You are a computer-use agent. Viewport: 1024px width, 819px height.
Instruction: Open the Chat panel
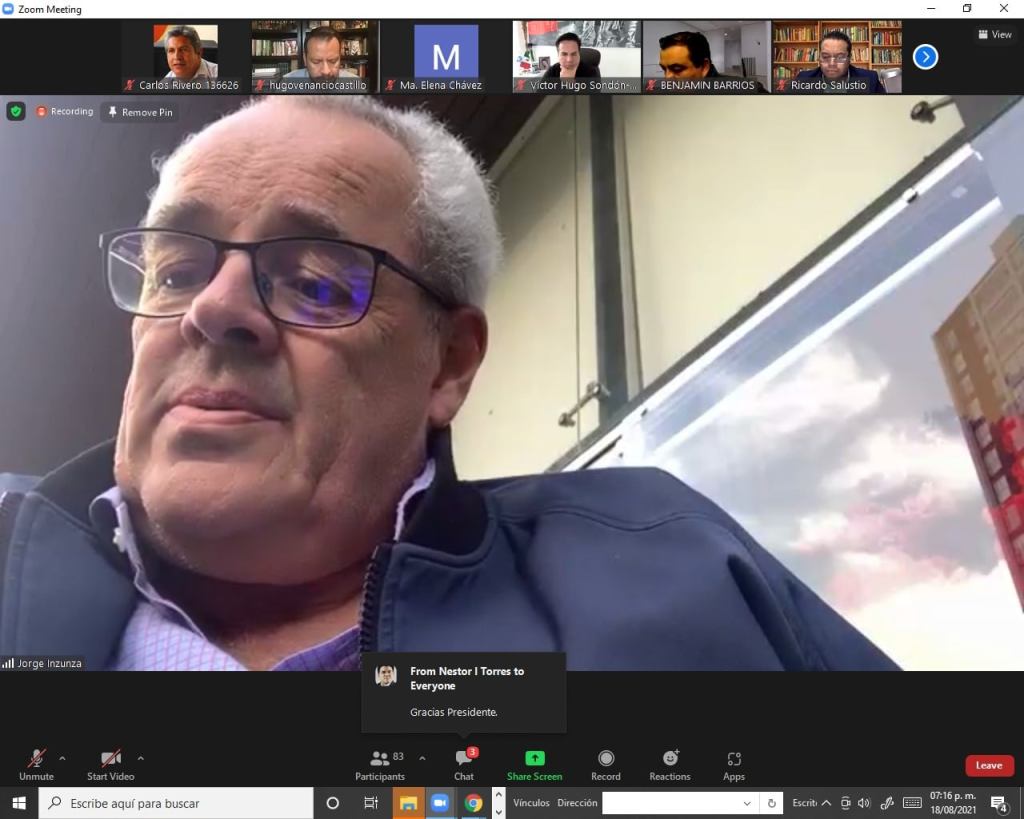464,760
